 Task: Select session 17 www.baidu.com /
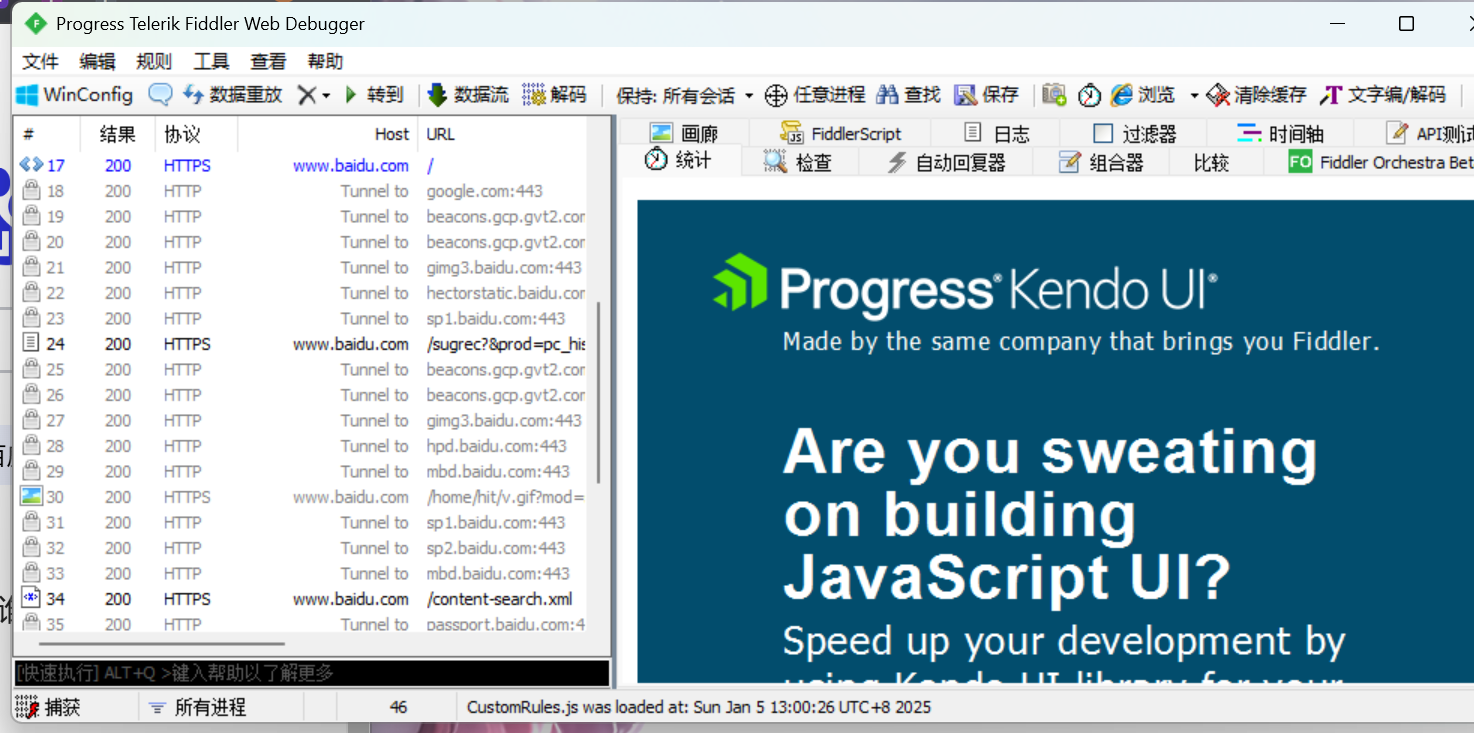pyautogui.click(x=302, y=166)
